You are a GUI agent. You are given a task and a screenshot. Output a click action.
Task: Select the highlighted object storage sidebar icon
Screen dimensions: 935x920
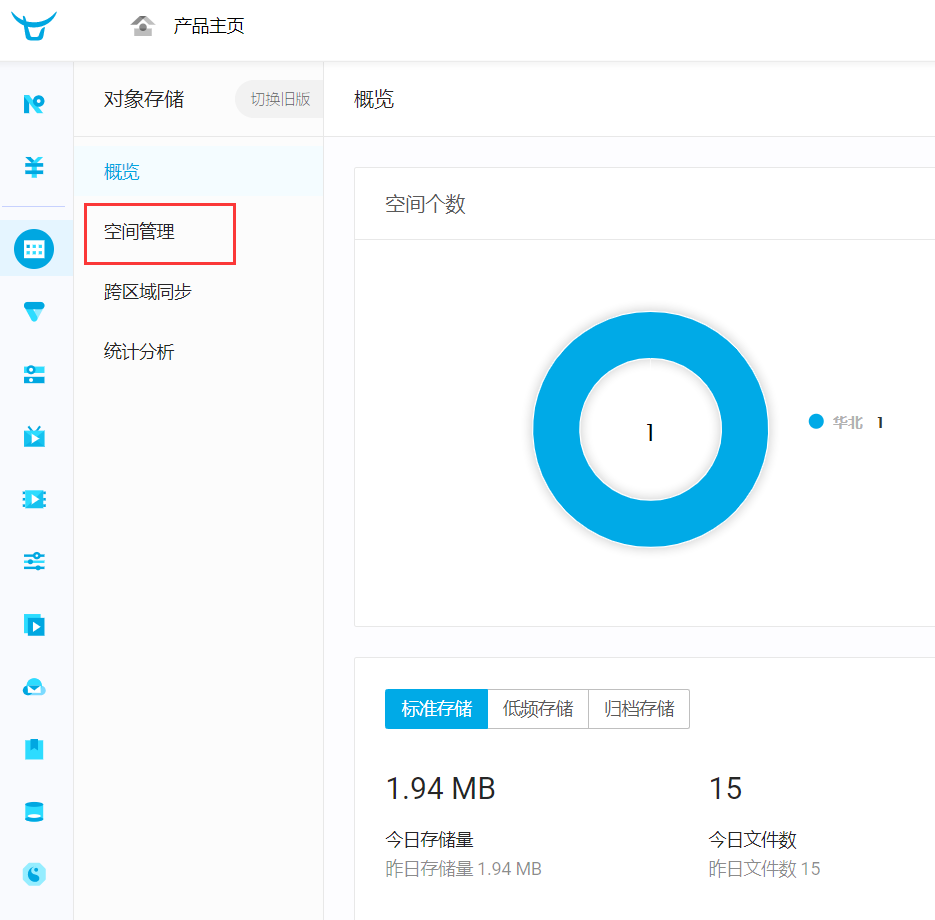coord(34,249)
